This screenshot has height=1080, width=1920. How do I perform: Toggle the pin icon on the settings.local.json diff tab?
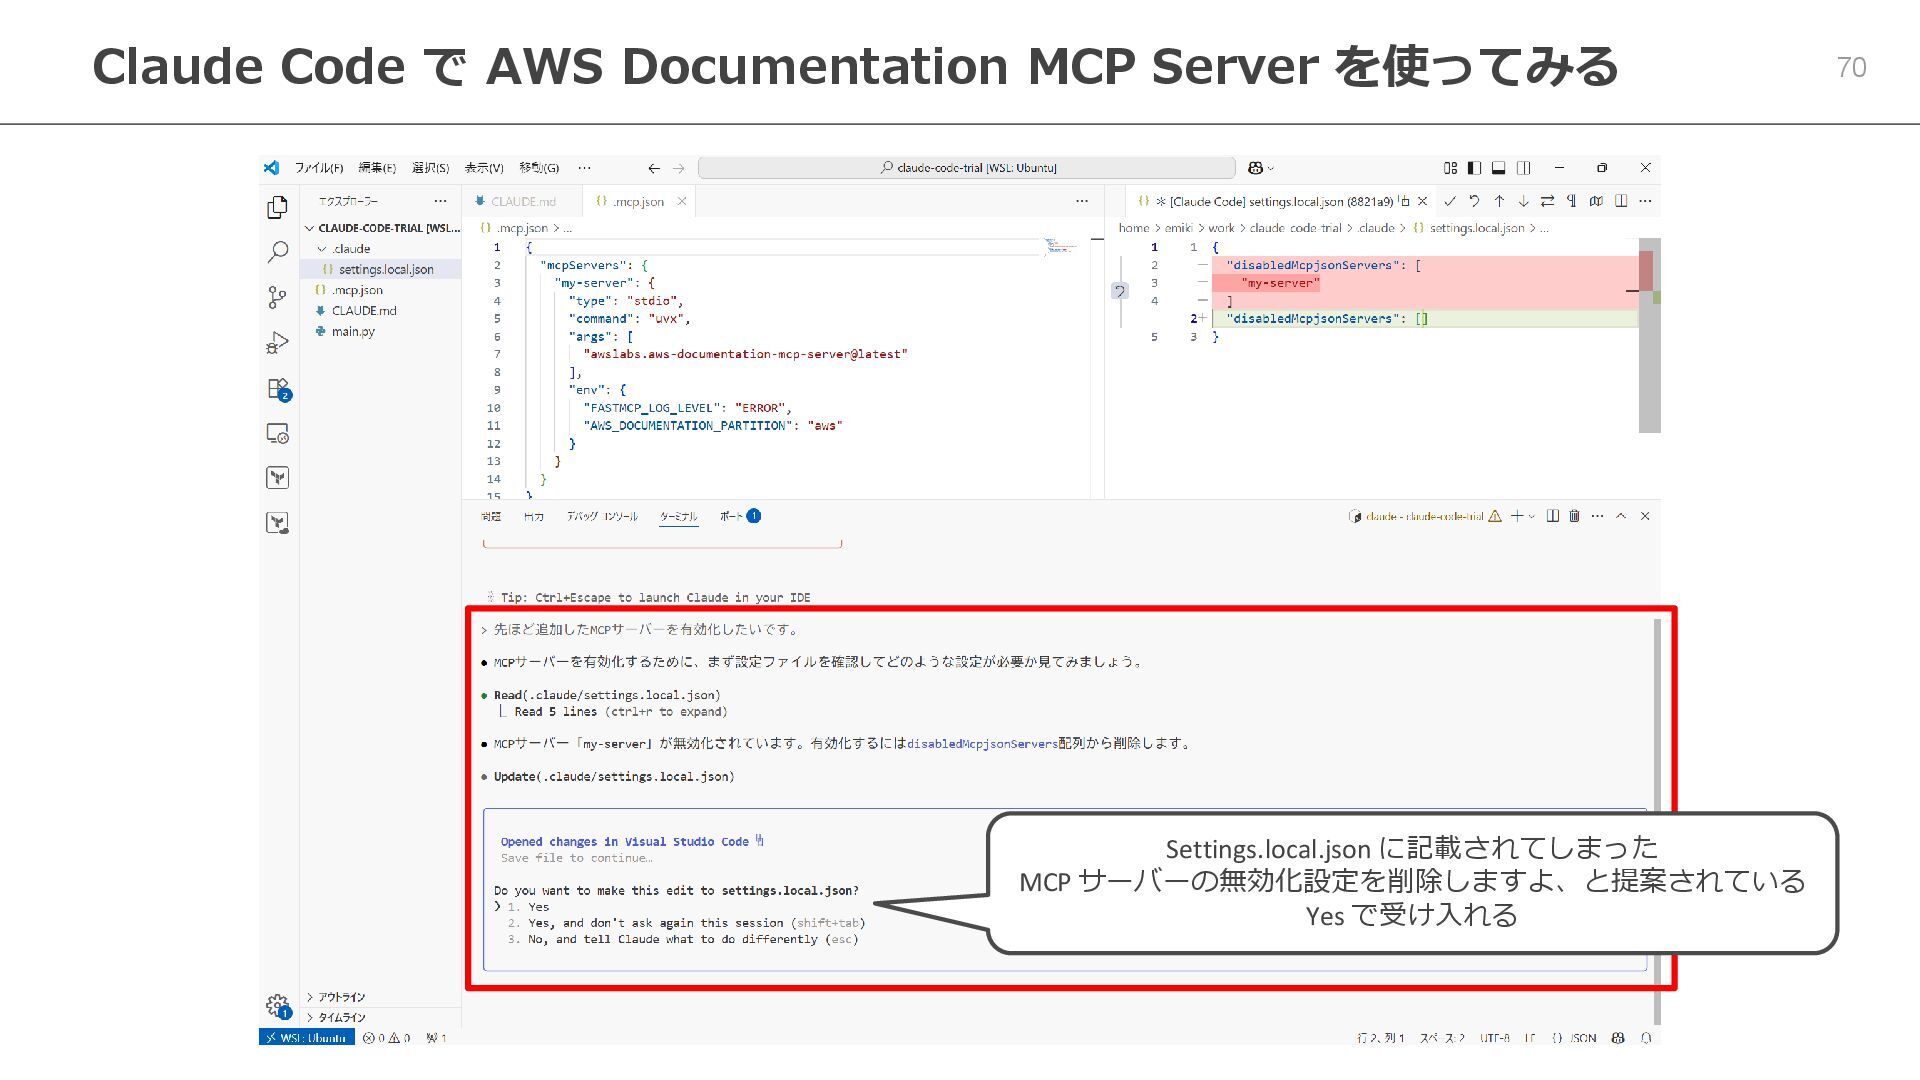click(1404, 201)
